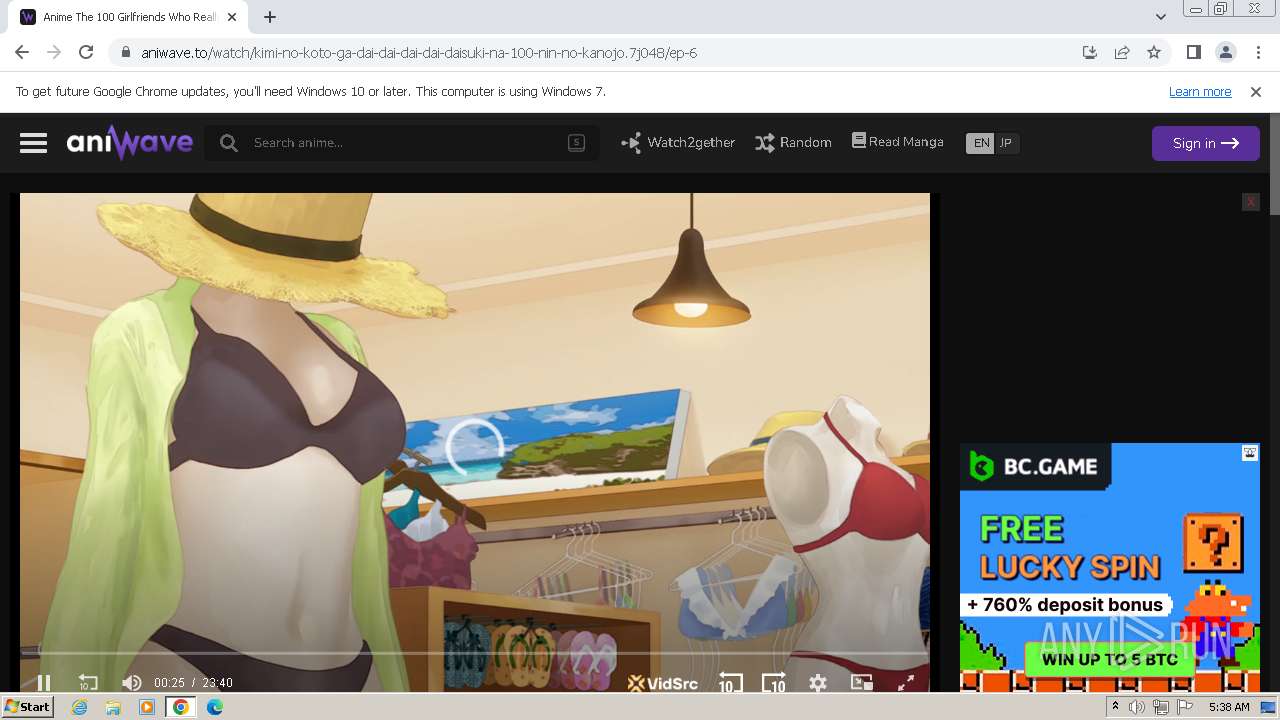Open player settings gear
Screen dimensions: 1280x720
[818, 683]
